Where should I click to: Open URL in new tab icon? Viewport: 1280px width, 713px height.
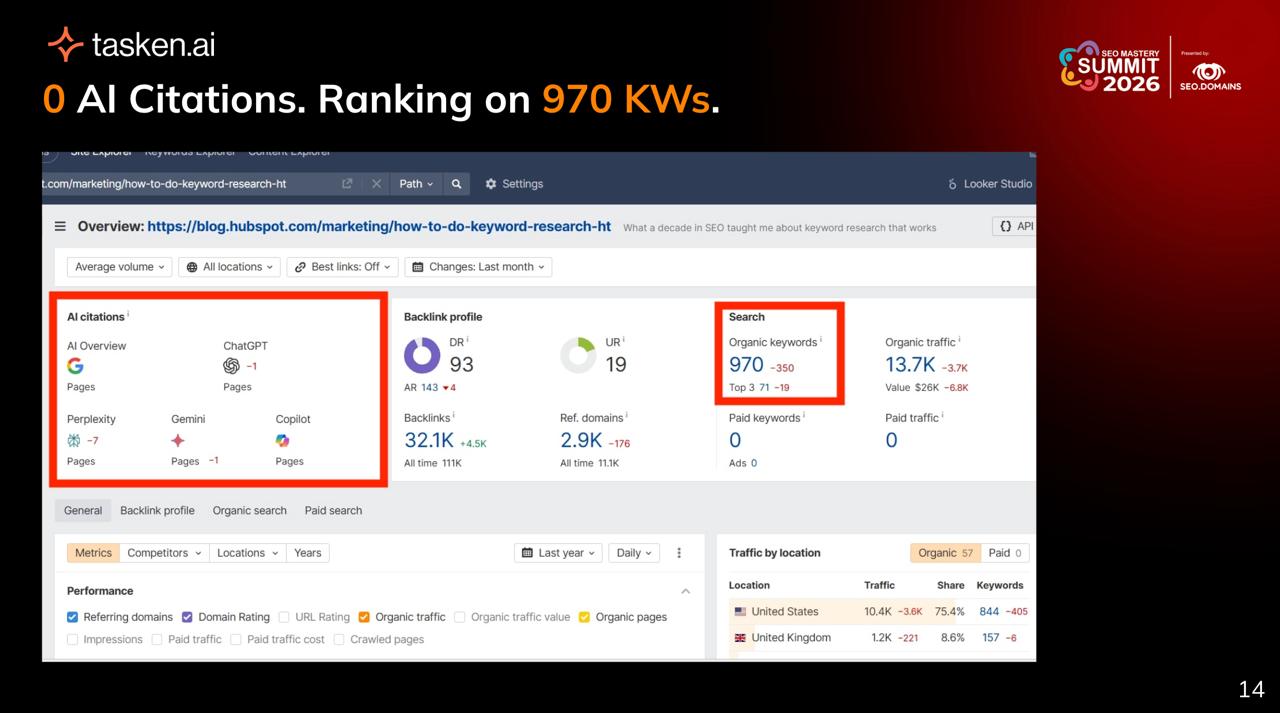(347, 184)
